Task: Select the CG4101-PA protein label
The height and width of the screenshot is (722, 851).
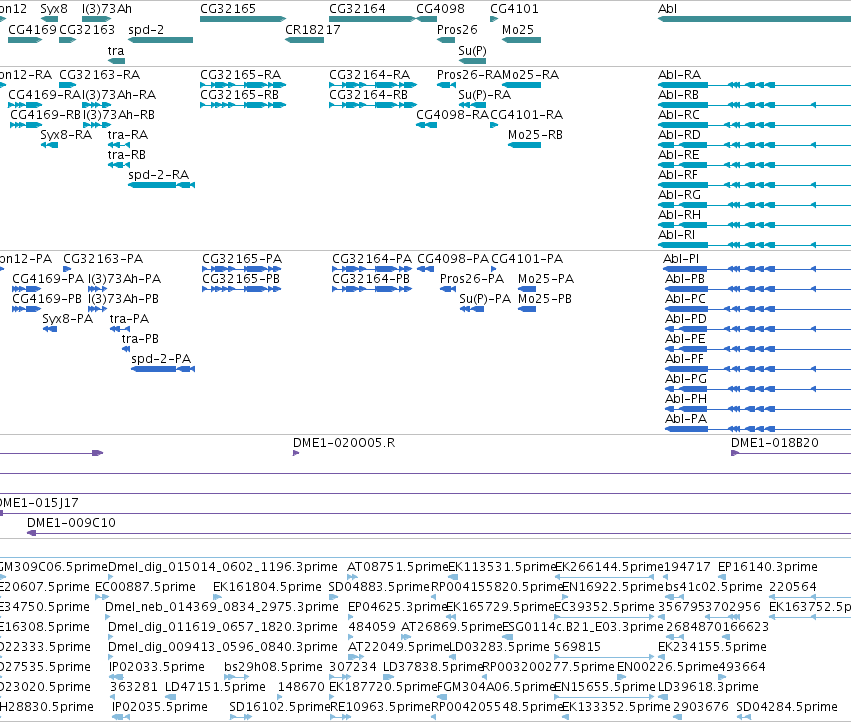Action: (x=527, y=258)
